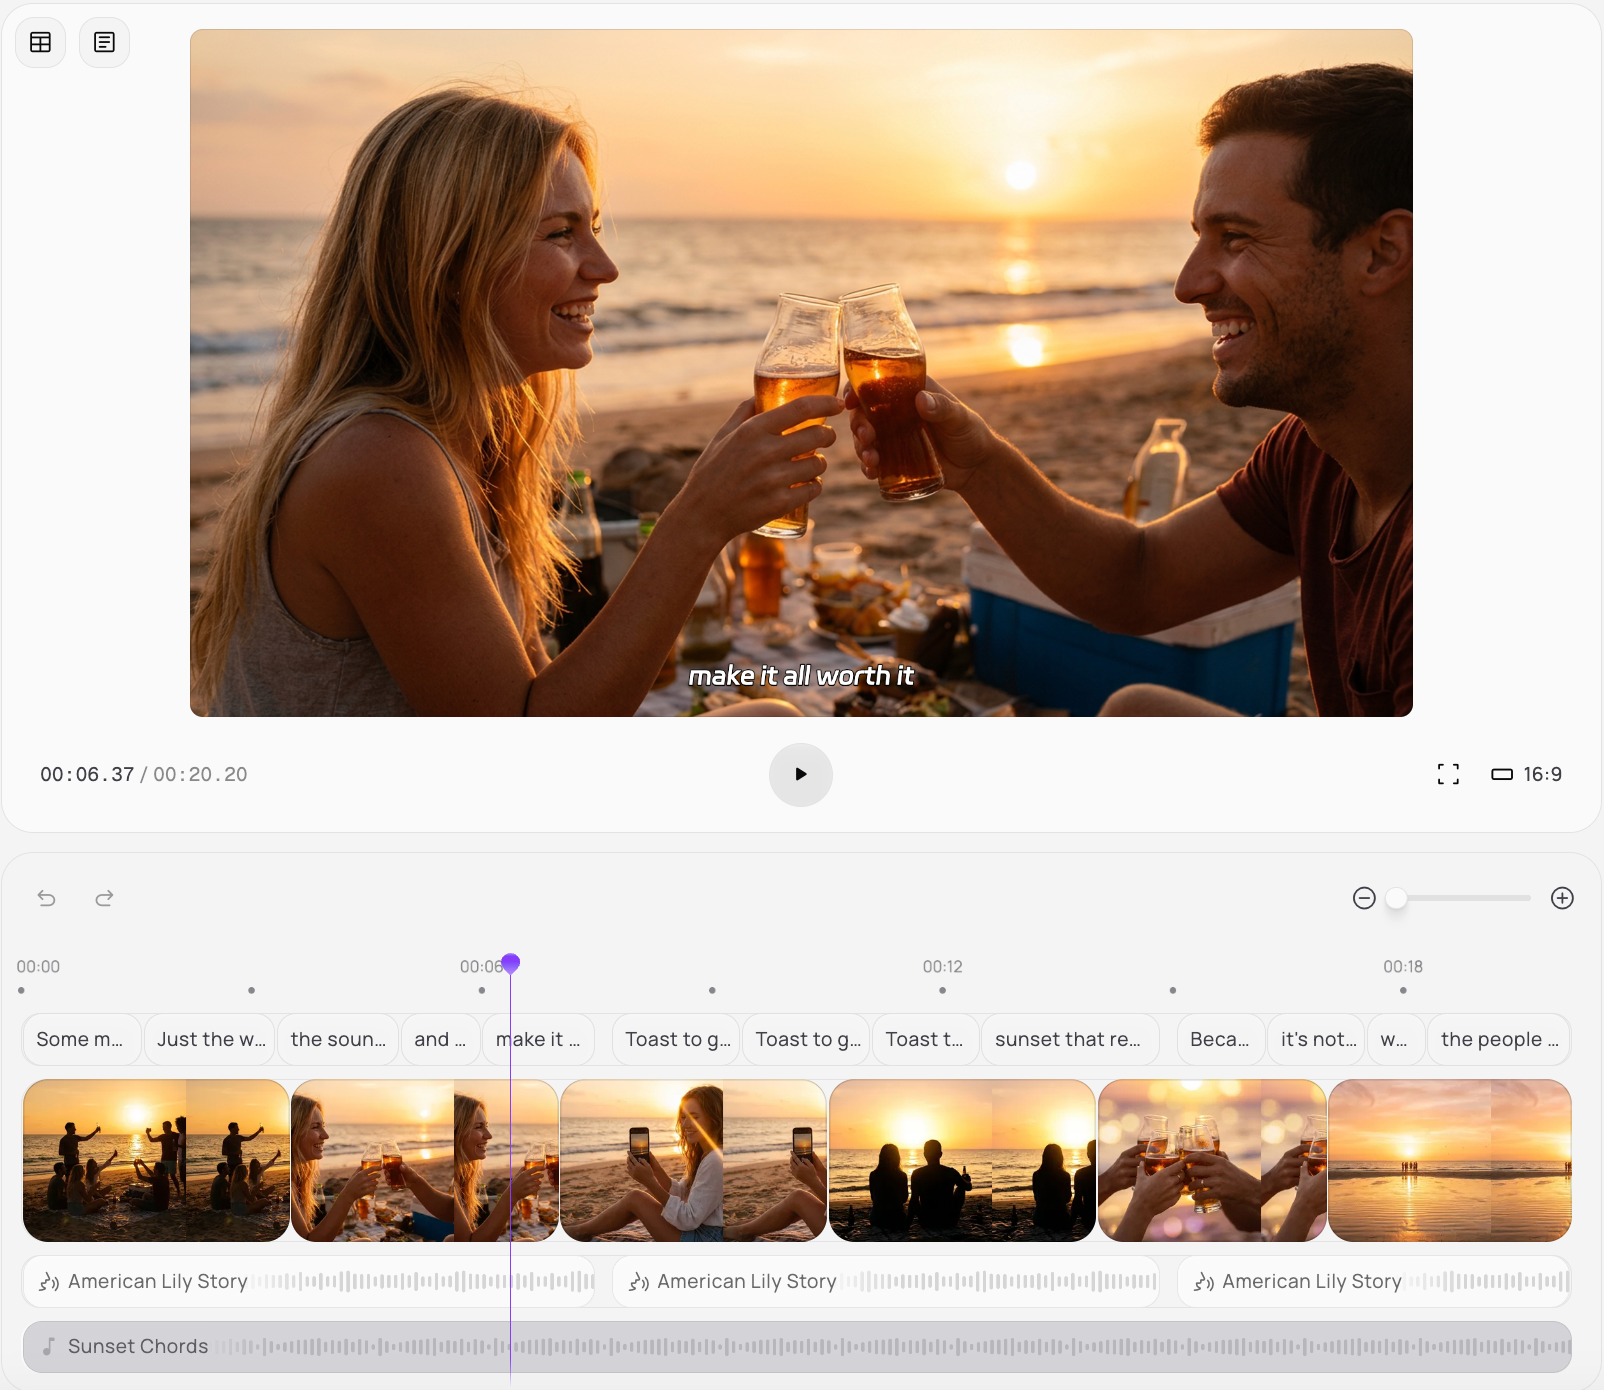
Task: Select the 'the people ...' caption clip
Action: tap(1498, 1039)
